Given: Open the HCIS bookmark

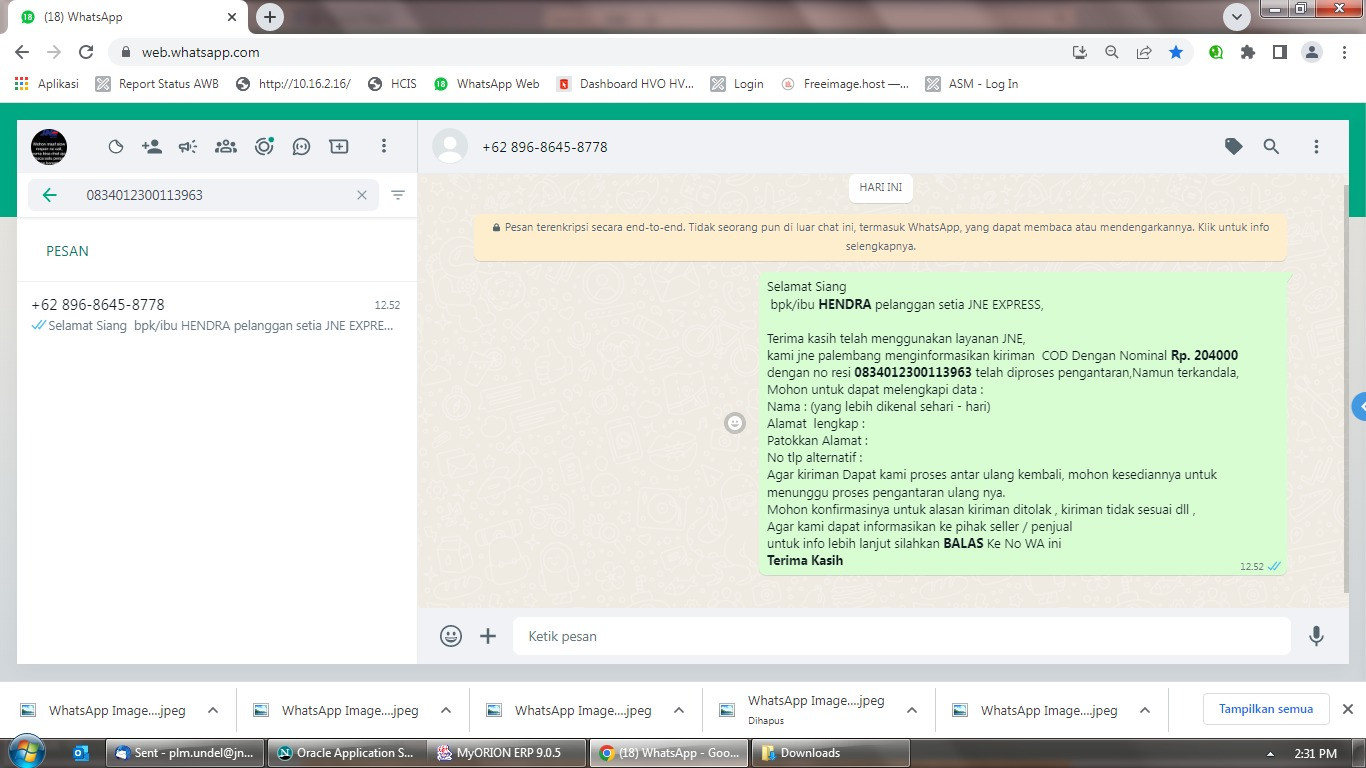Looking at the screenshot, I should click(392, 84).
